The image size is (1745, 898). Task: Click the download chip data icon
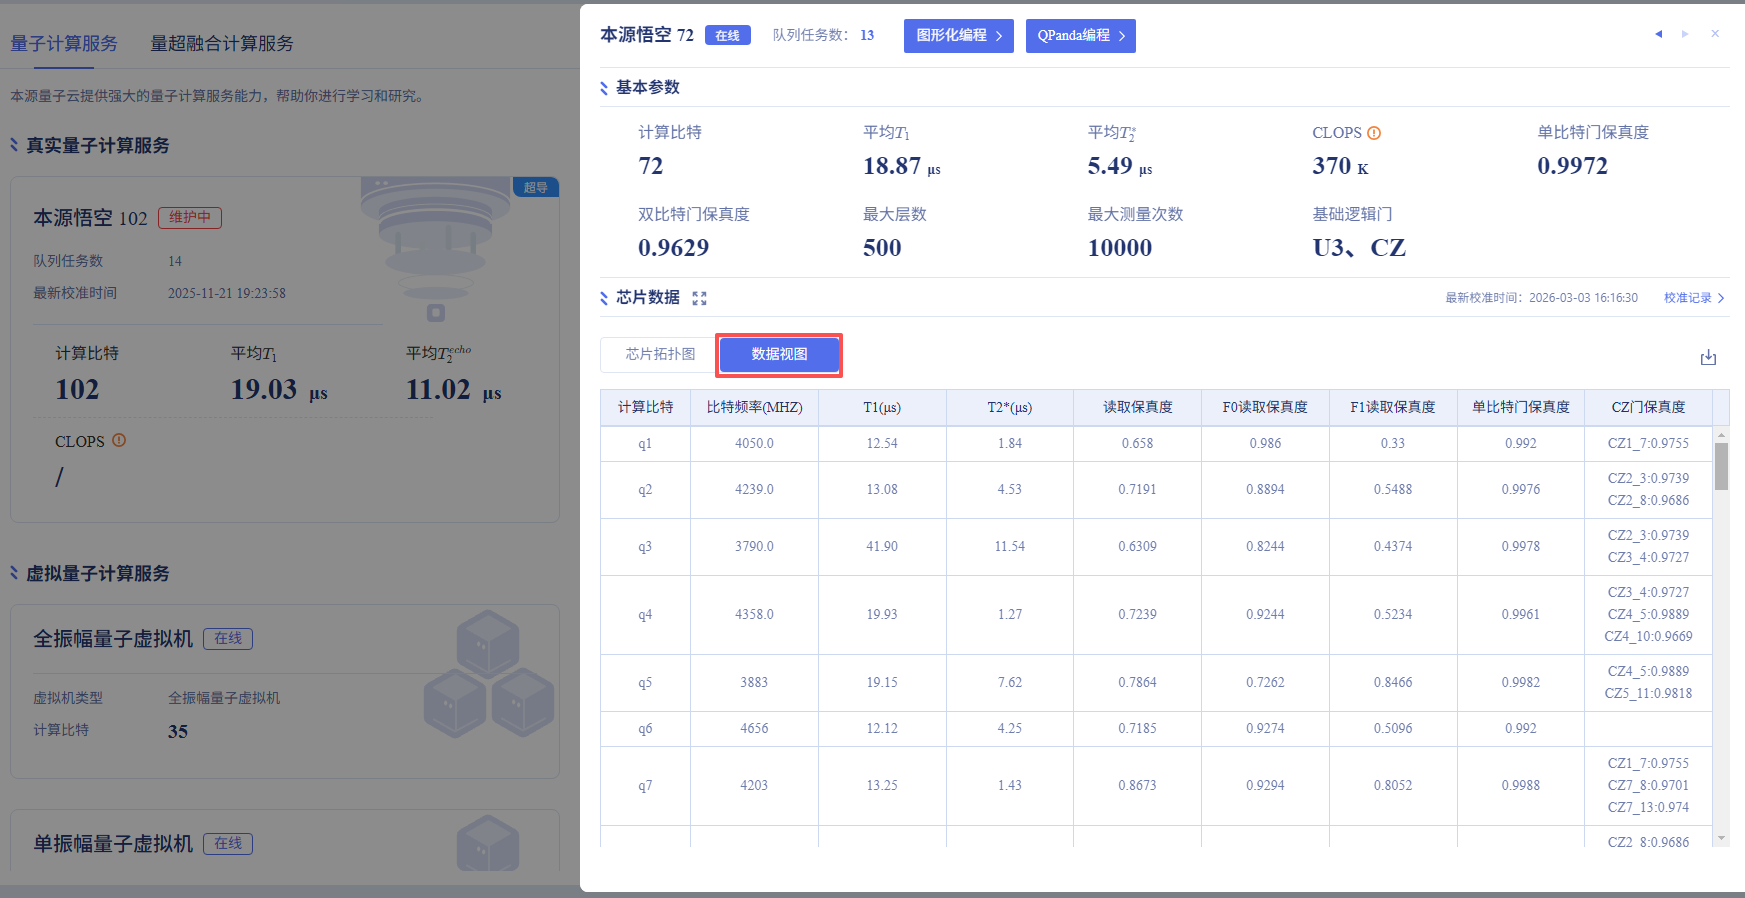pos(1708,357)
